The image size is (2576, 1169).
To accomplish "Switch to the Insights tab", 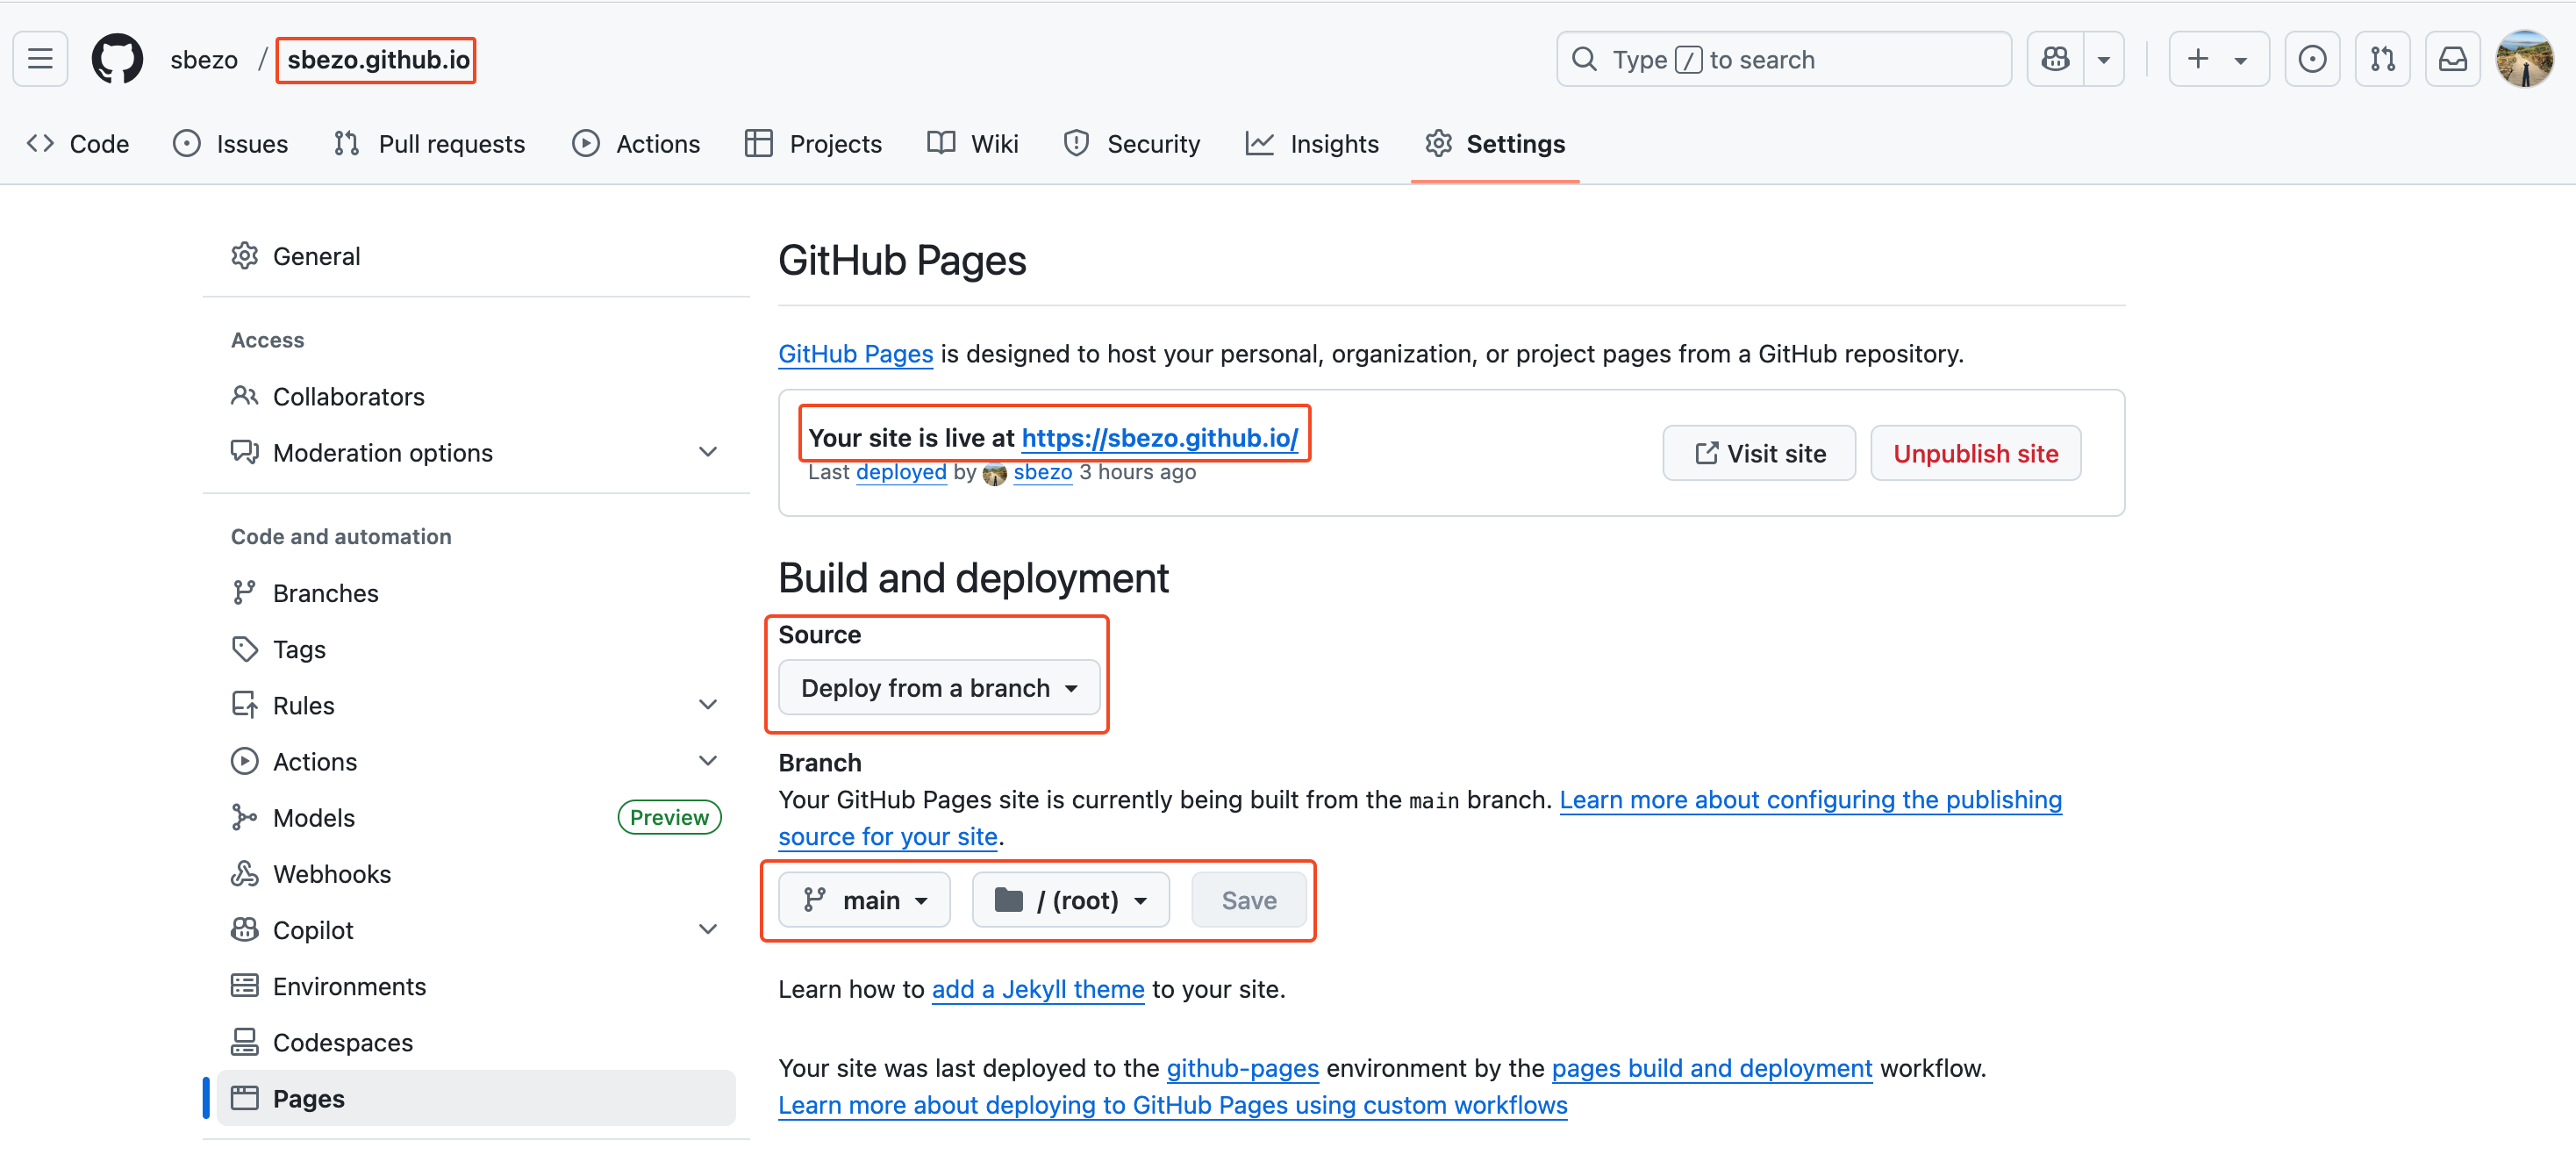I will click(1312, 144).
